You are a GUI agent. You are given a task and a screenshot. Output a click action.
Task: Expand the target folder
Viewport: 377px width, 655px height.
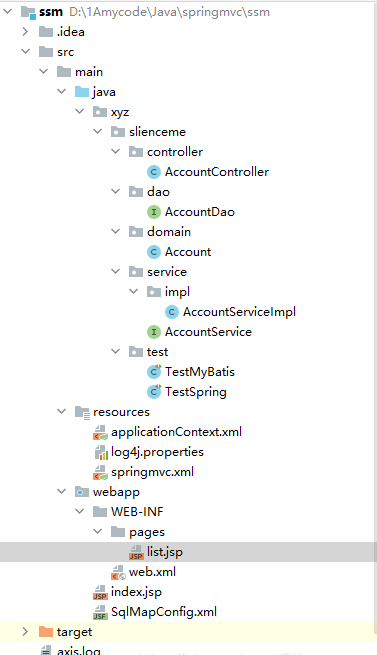[25, 632]
